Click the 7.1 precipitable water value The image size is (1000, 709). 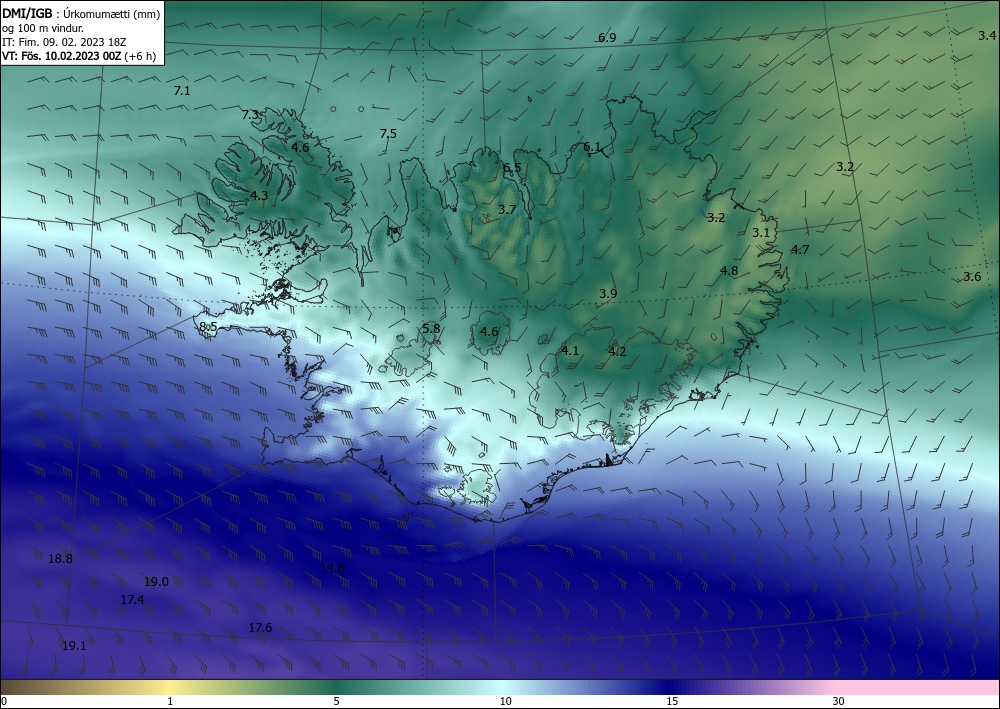coord(182,91)
